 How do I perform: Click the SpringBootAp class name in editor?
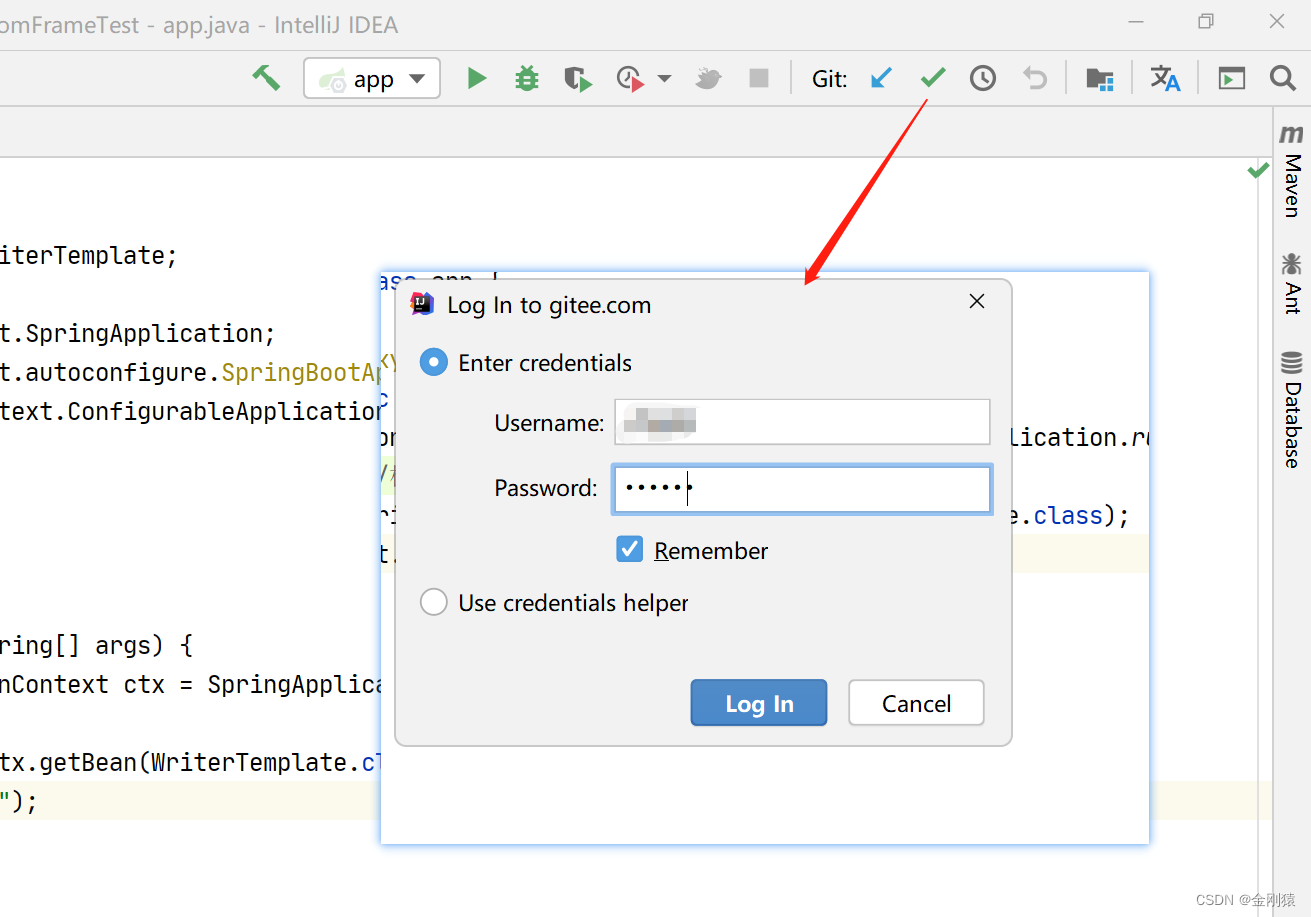pos(303,373)
